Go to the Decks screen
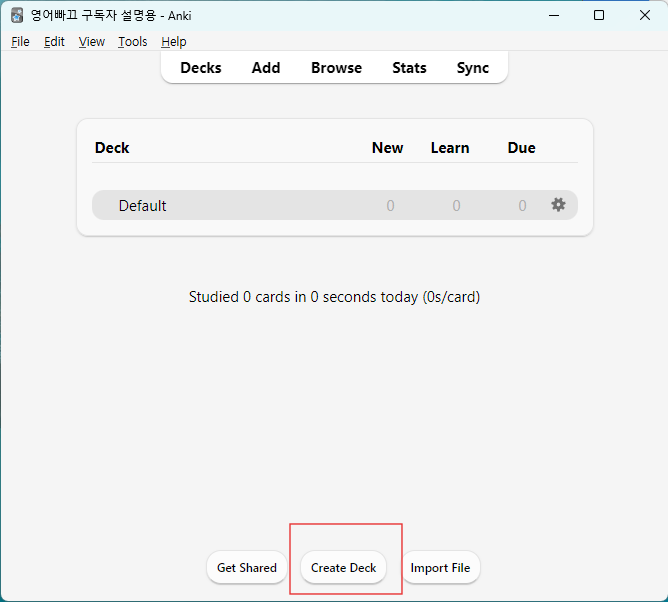The width and height of the screenshot is (668, 602). pyautogui.click(x=201, y=68)
